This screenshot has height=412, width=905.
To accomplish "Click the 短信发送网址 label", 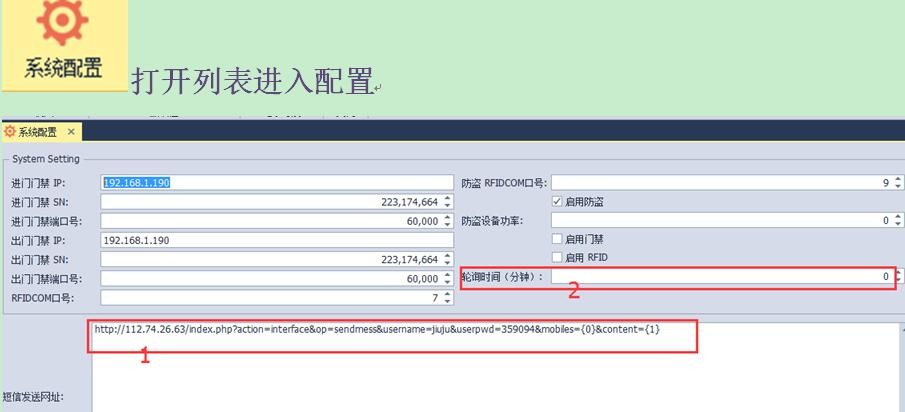I will point(32,397).
